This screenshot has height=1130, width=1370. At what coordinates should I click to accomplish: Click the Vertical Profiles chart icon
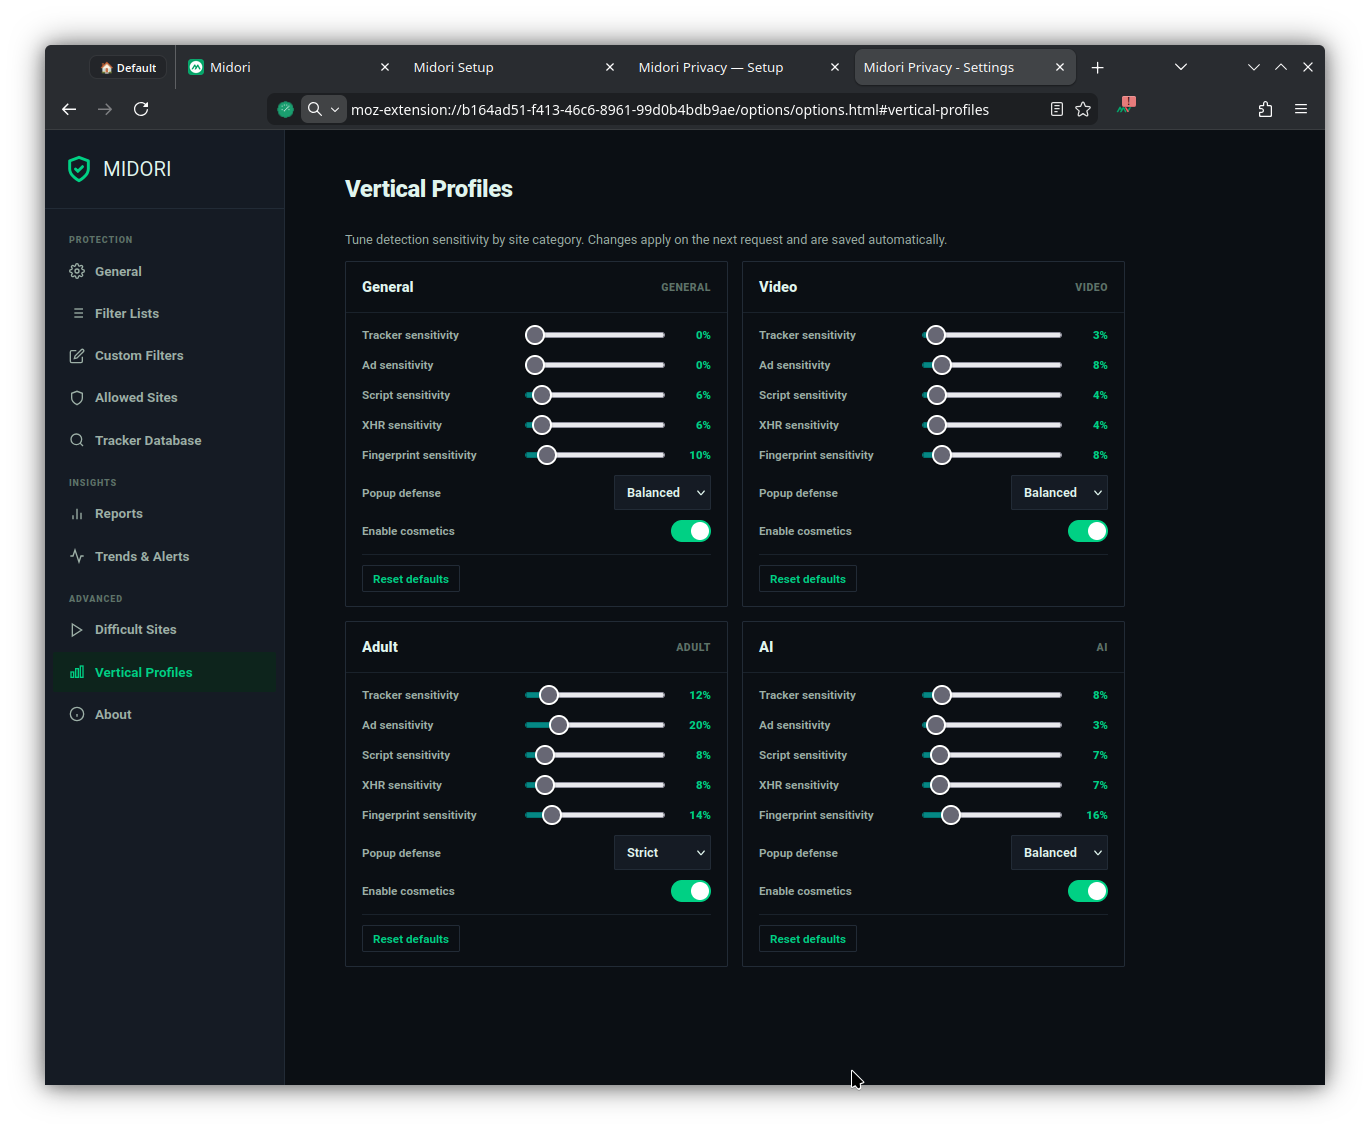77,672
